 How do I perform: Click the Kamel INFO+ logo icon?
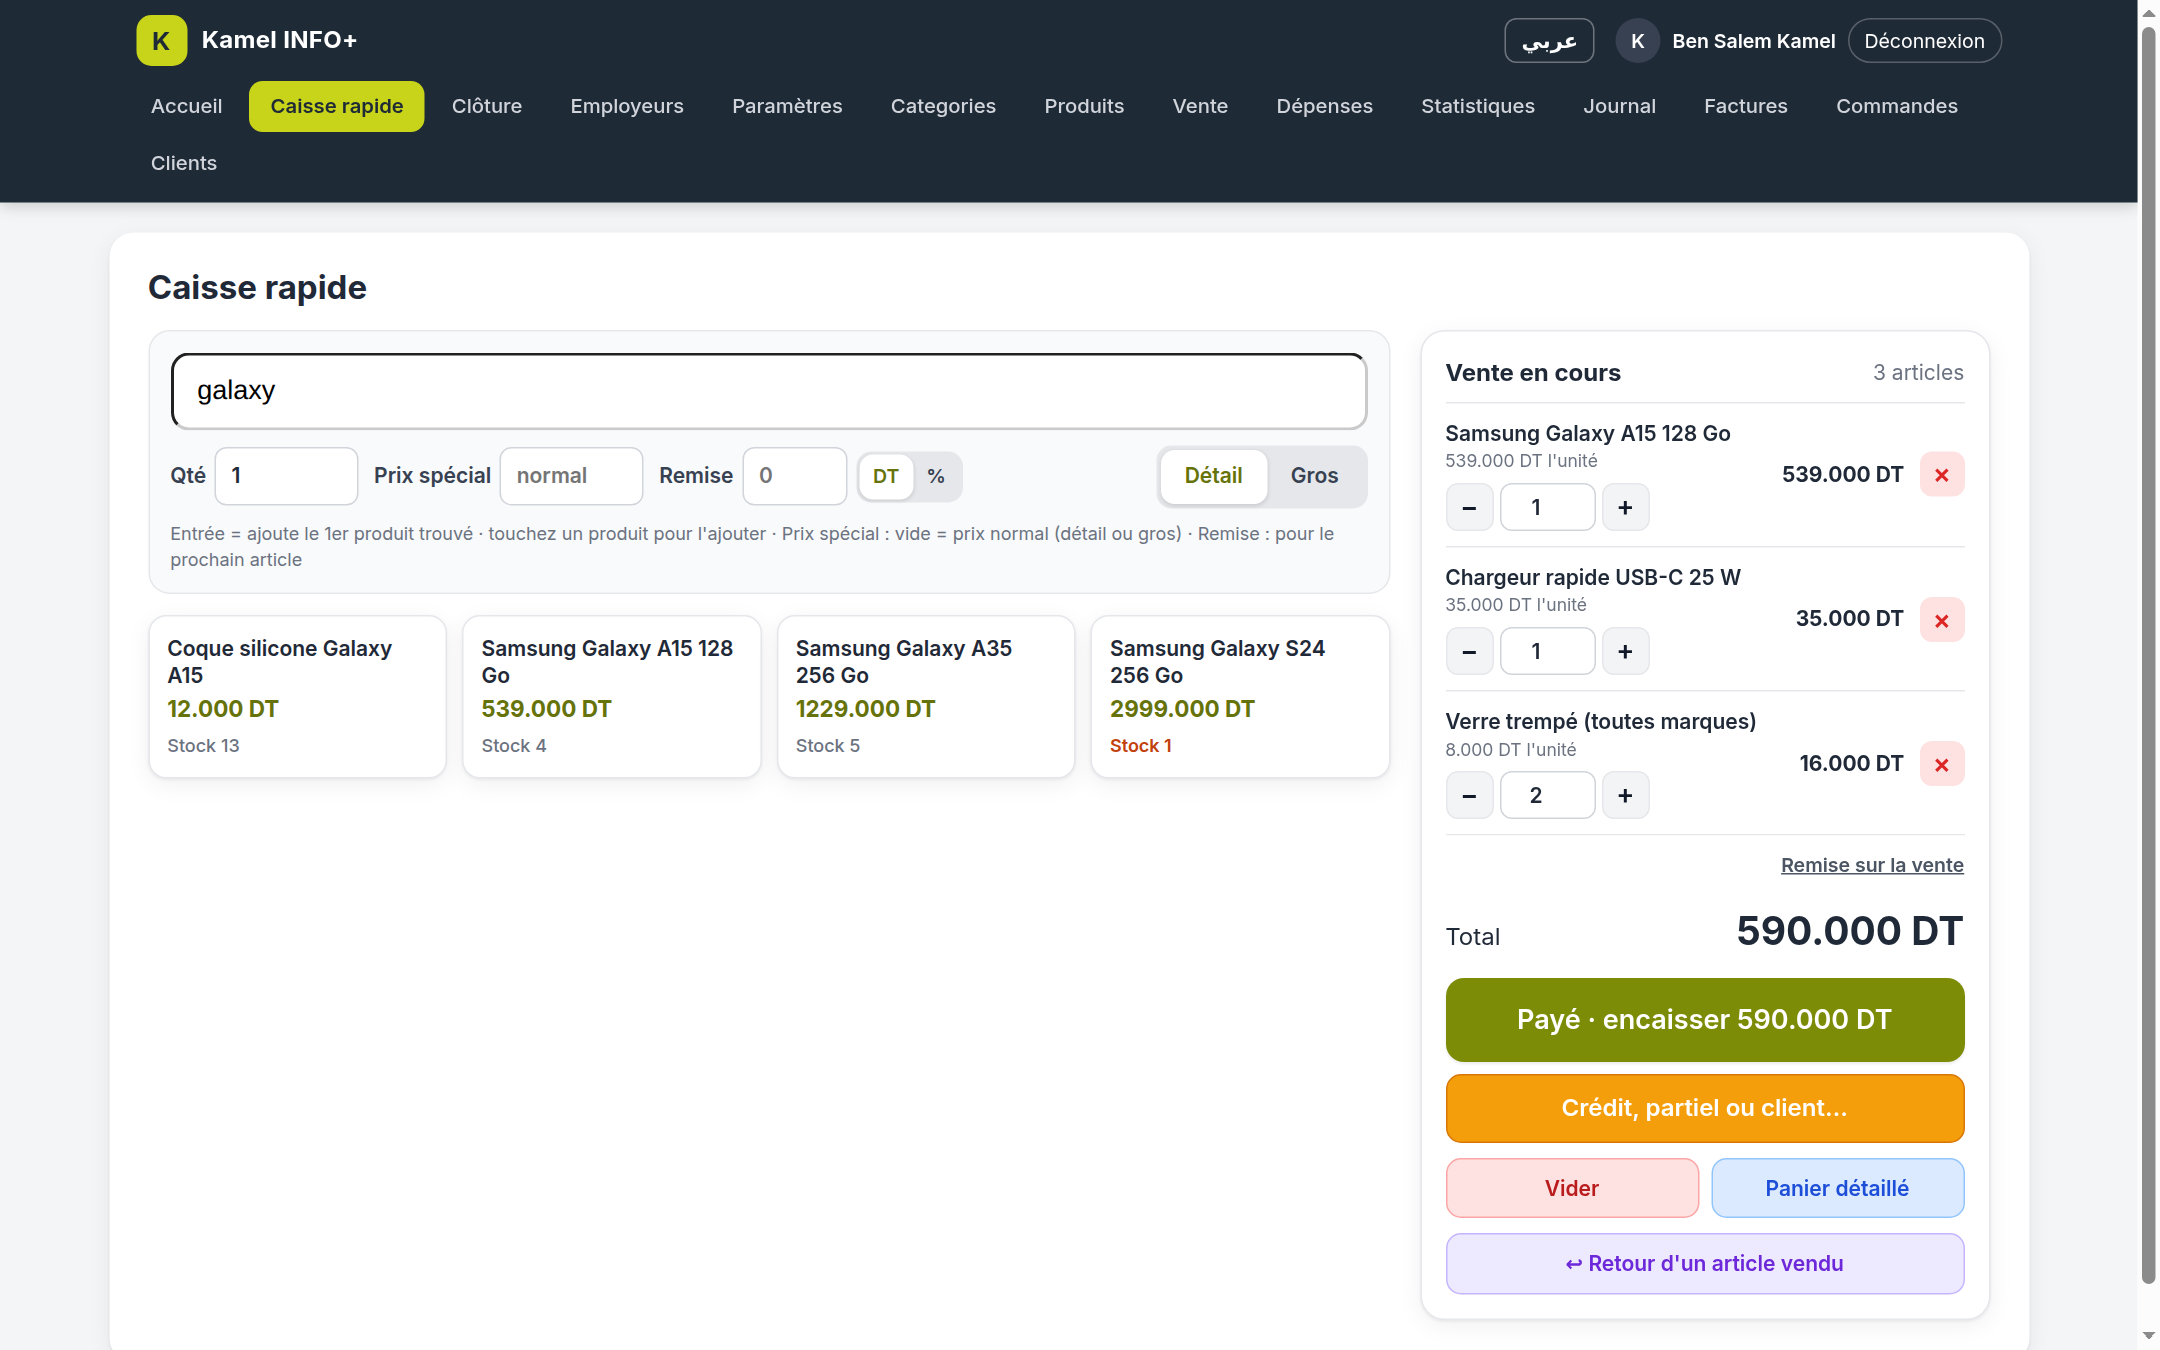[x=161, y=41]
